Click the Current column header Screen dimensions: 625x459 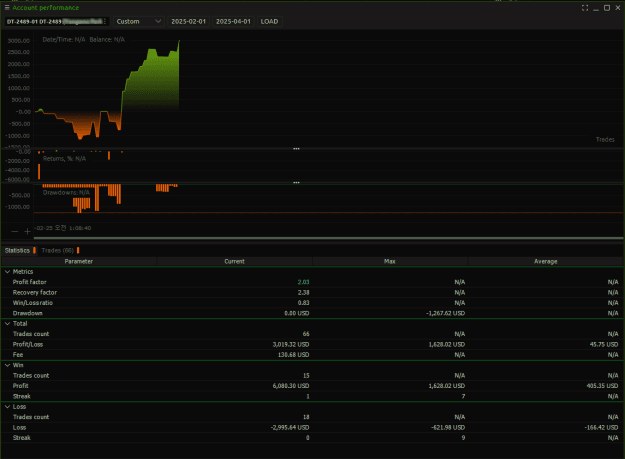234,261
